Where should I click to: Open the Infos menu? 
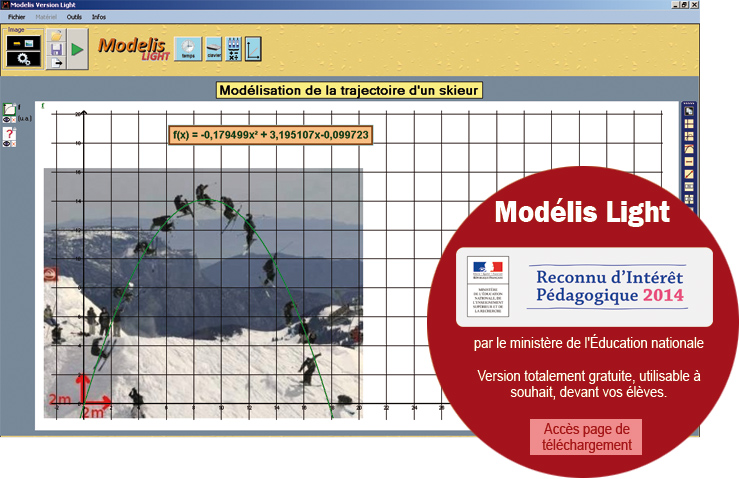click(x=99, y=17)
